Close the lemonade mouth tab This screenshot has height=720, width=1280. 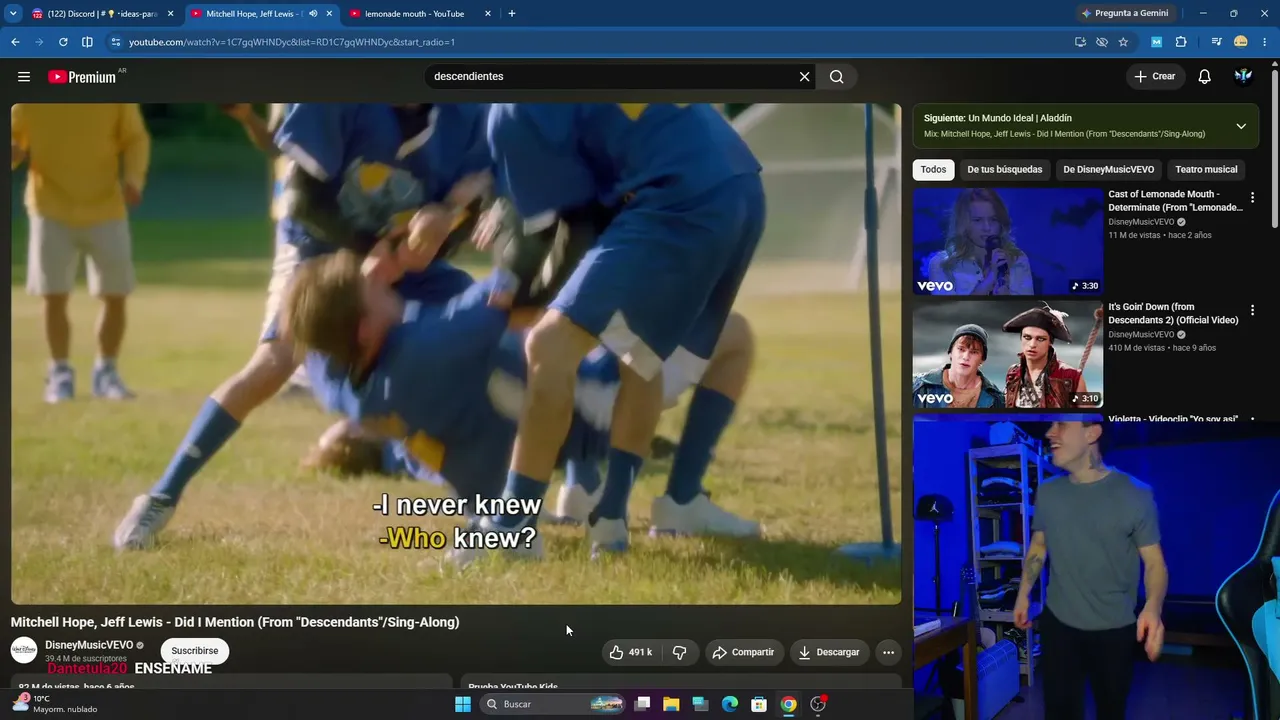point(488,14)
